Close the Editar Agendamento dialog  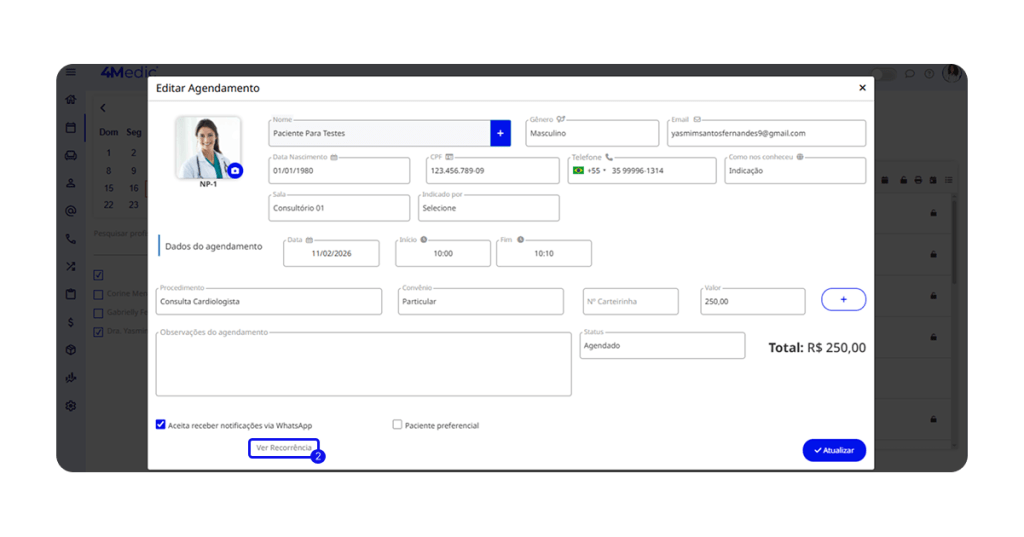862,88
